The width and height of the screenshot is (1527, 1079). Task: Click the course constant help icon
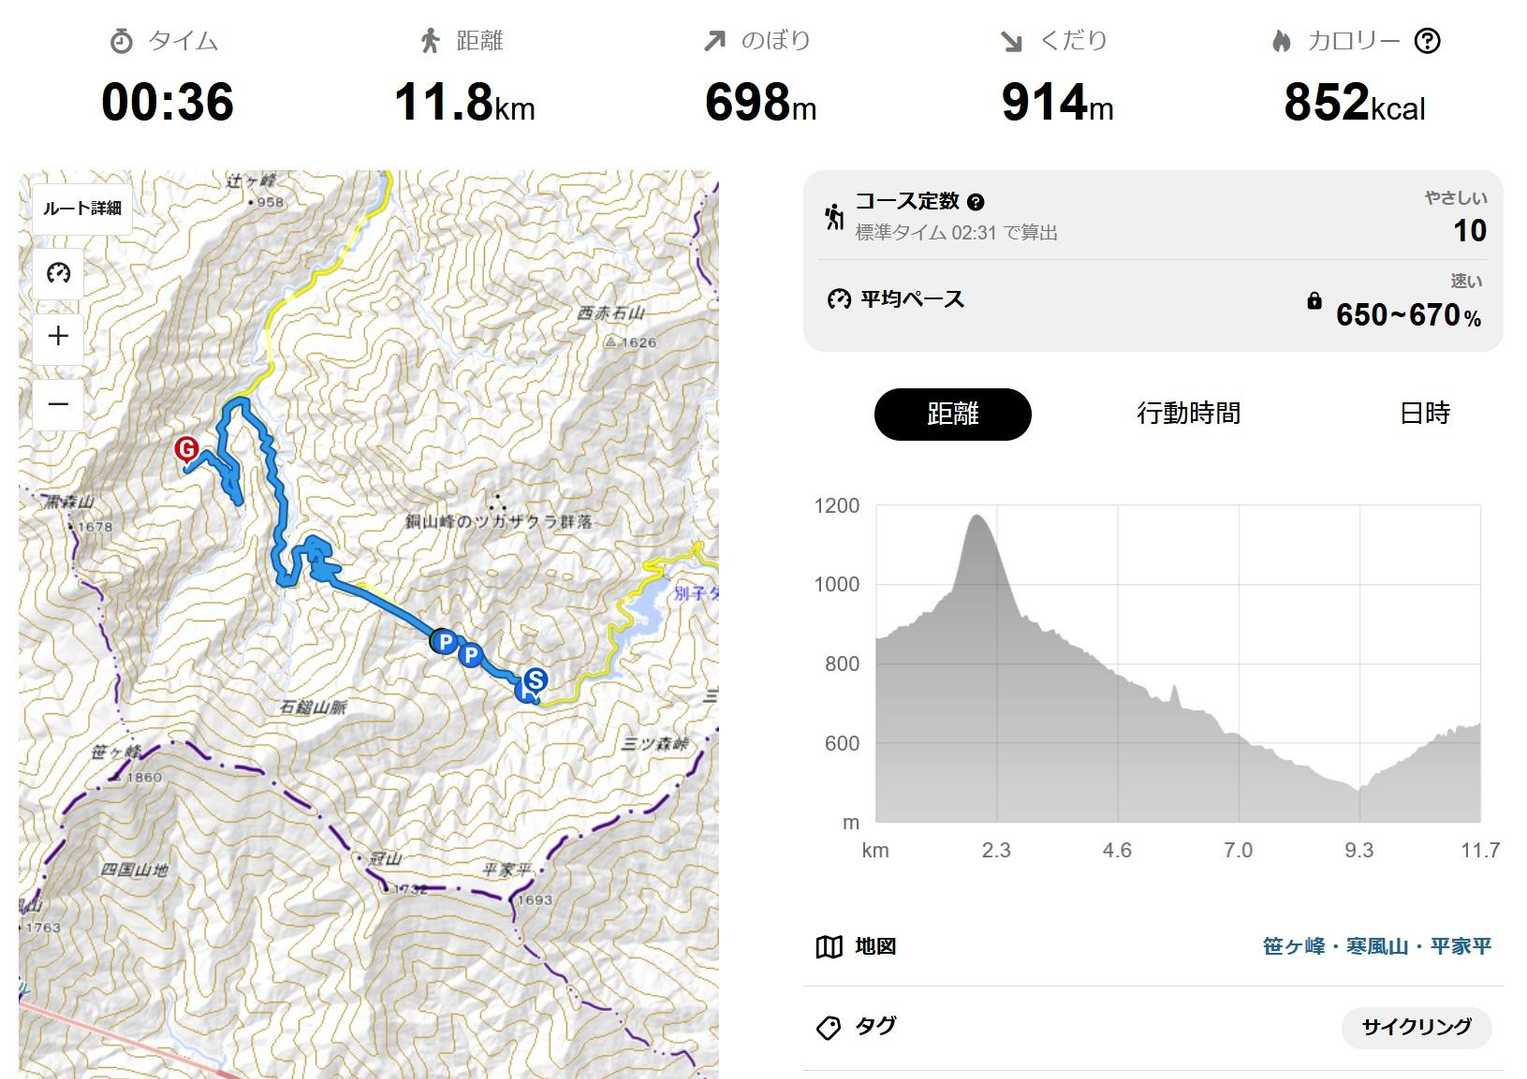pyautogui.click(x=976, y=202)
